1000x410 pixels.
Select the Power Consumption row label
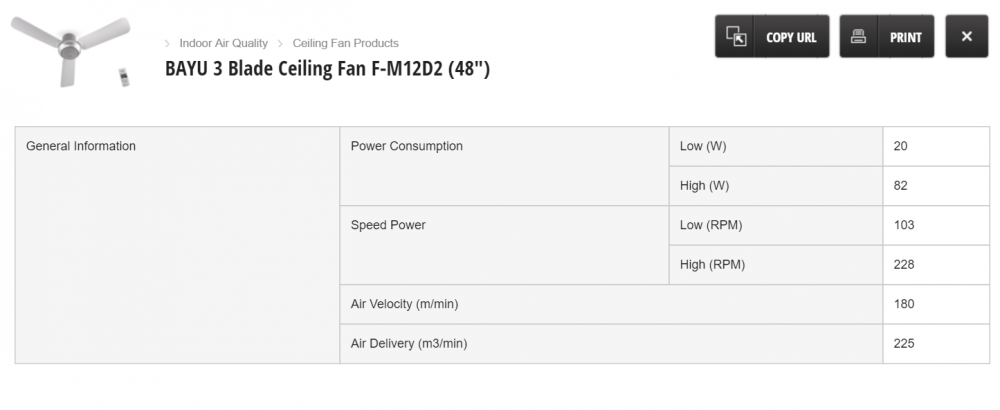(x=406, y=146)
